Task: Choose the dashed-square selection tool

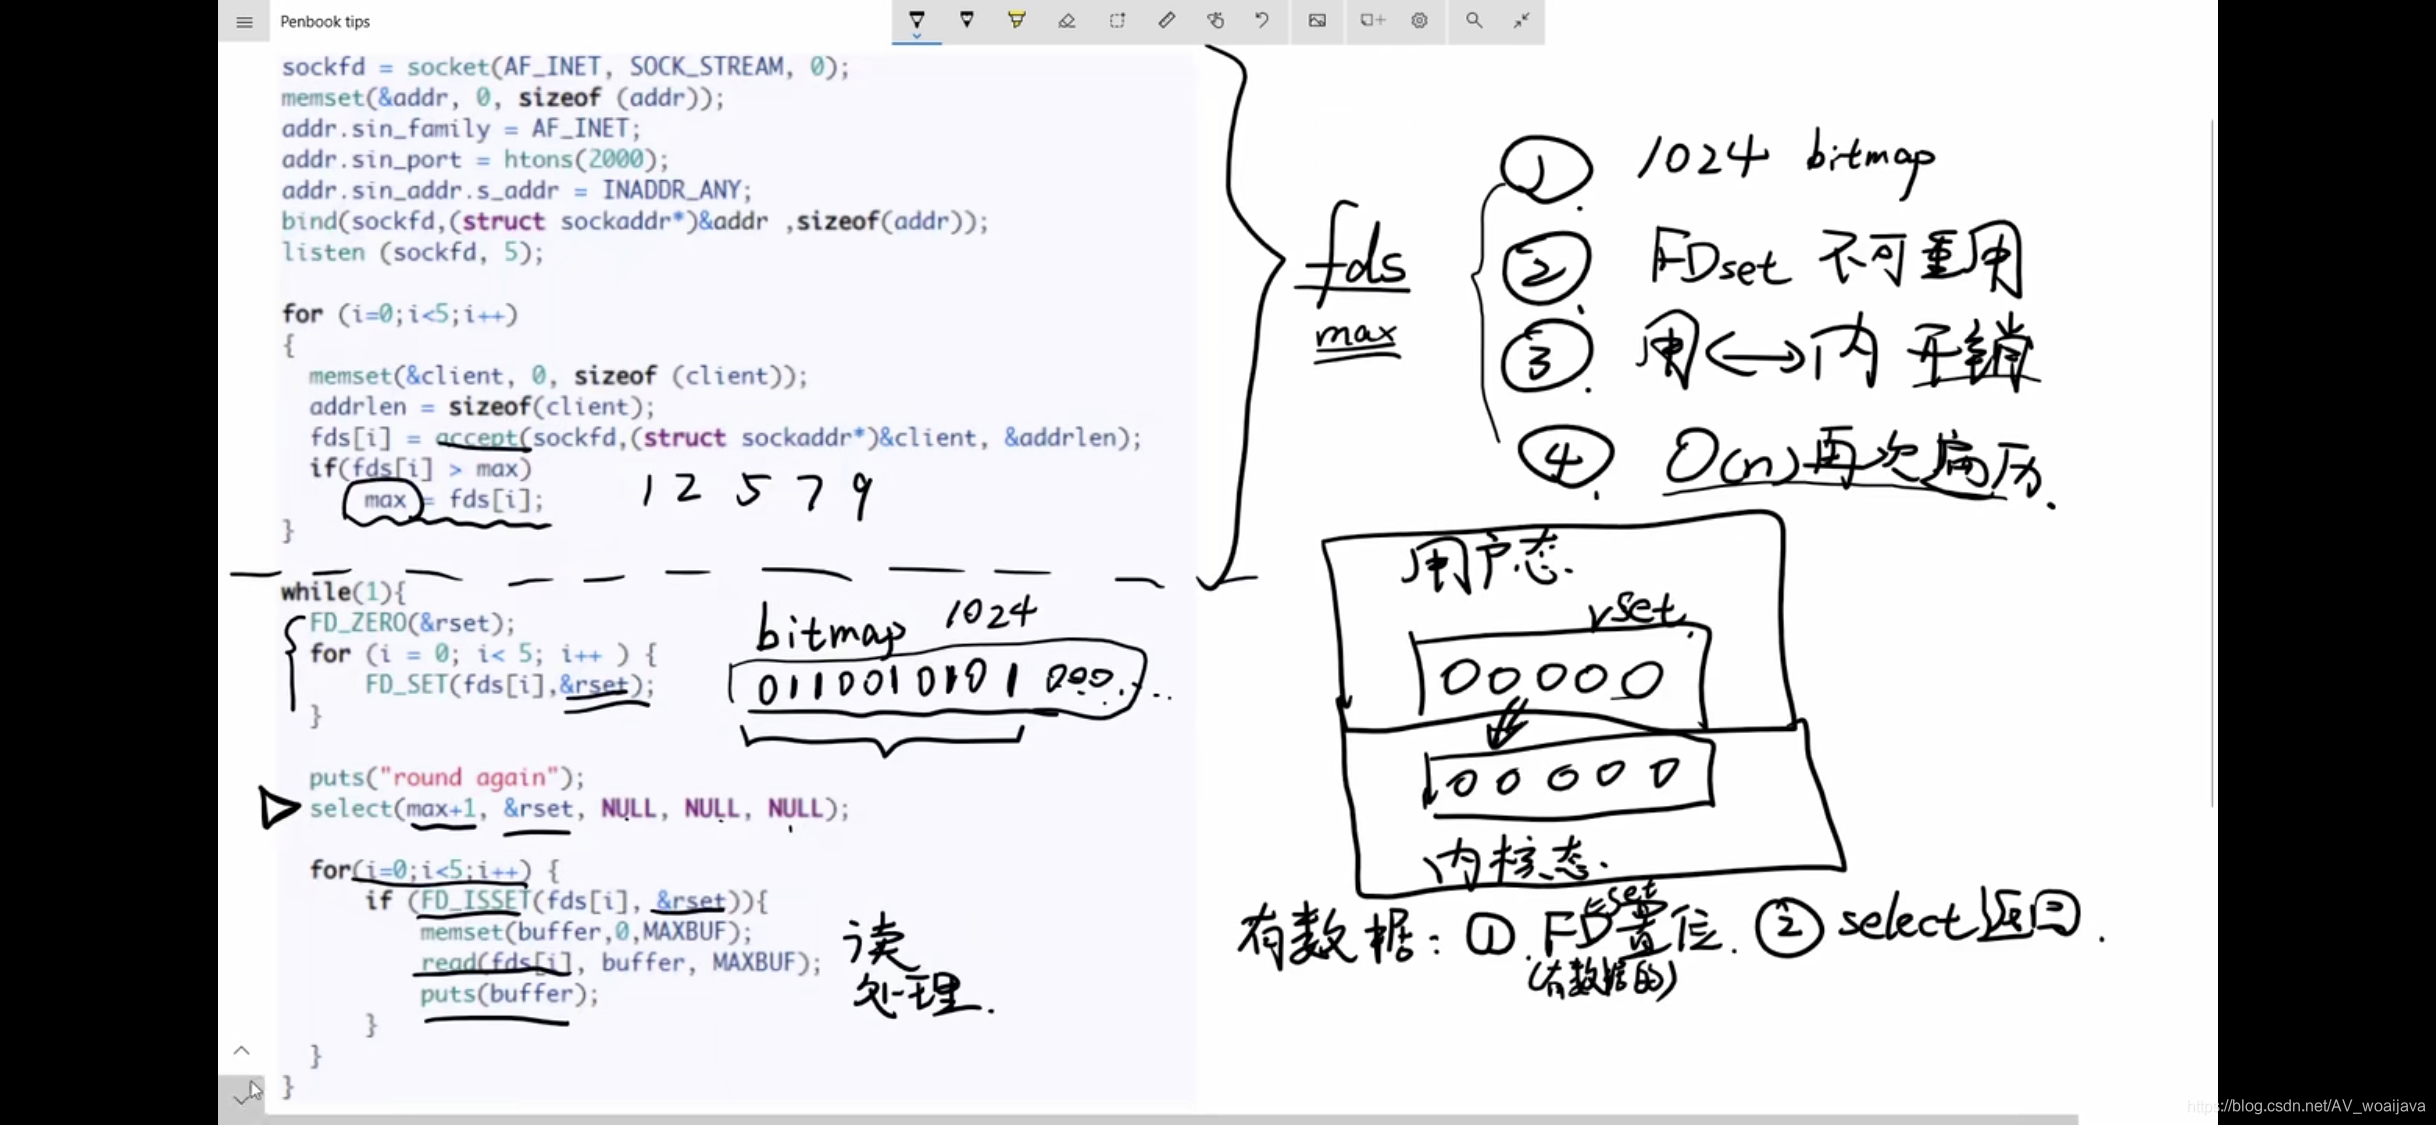Action: tap(1117, 20)
